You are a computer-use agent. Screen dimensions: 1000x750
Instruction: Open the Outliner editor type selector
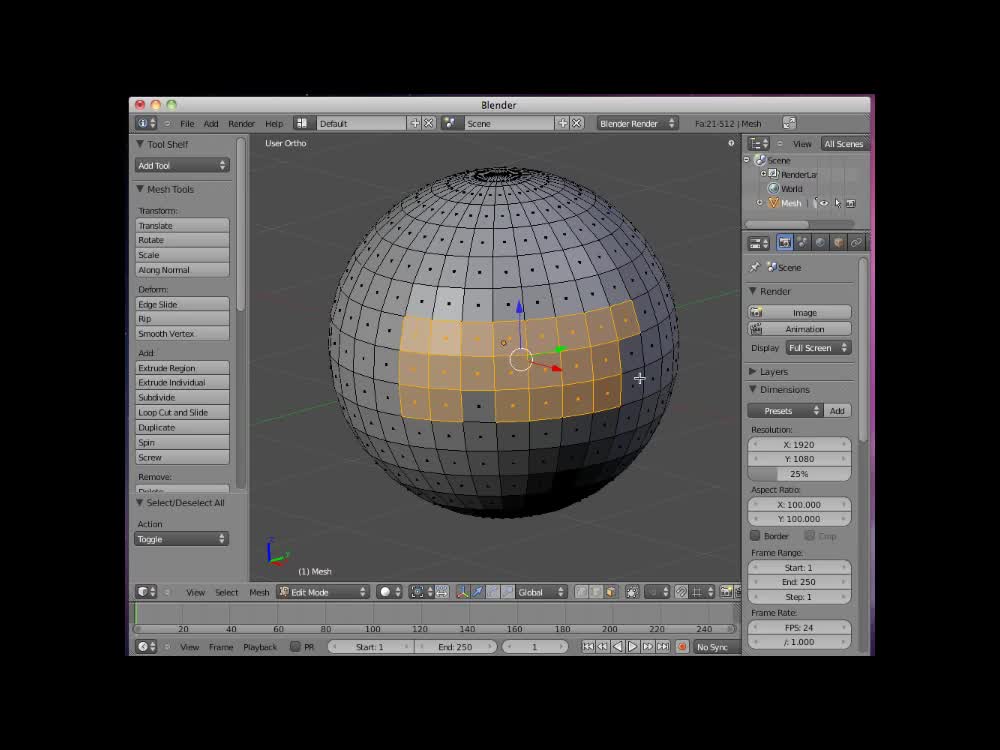pyautogui.click(x=758, y=143)
